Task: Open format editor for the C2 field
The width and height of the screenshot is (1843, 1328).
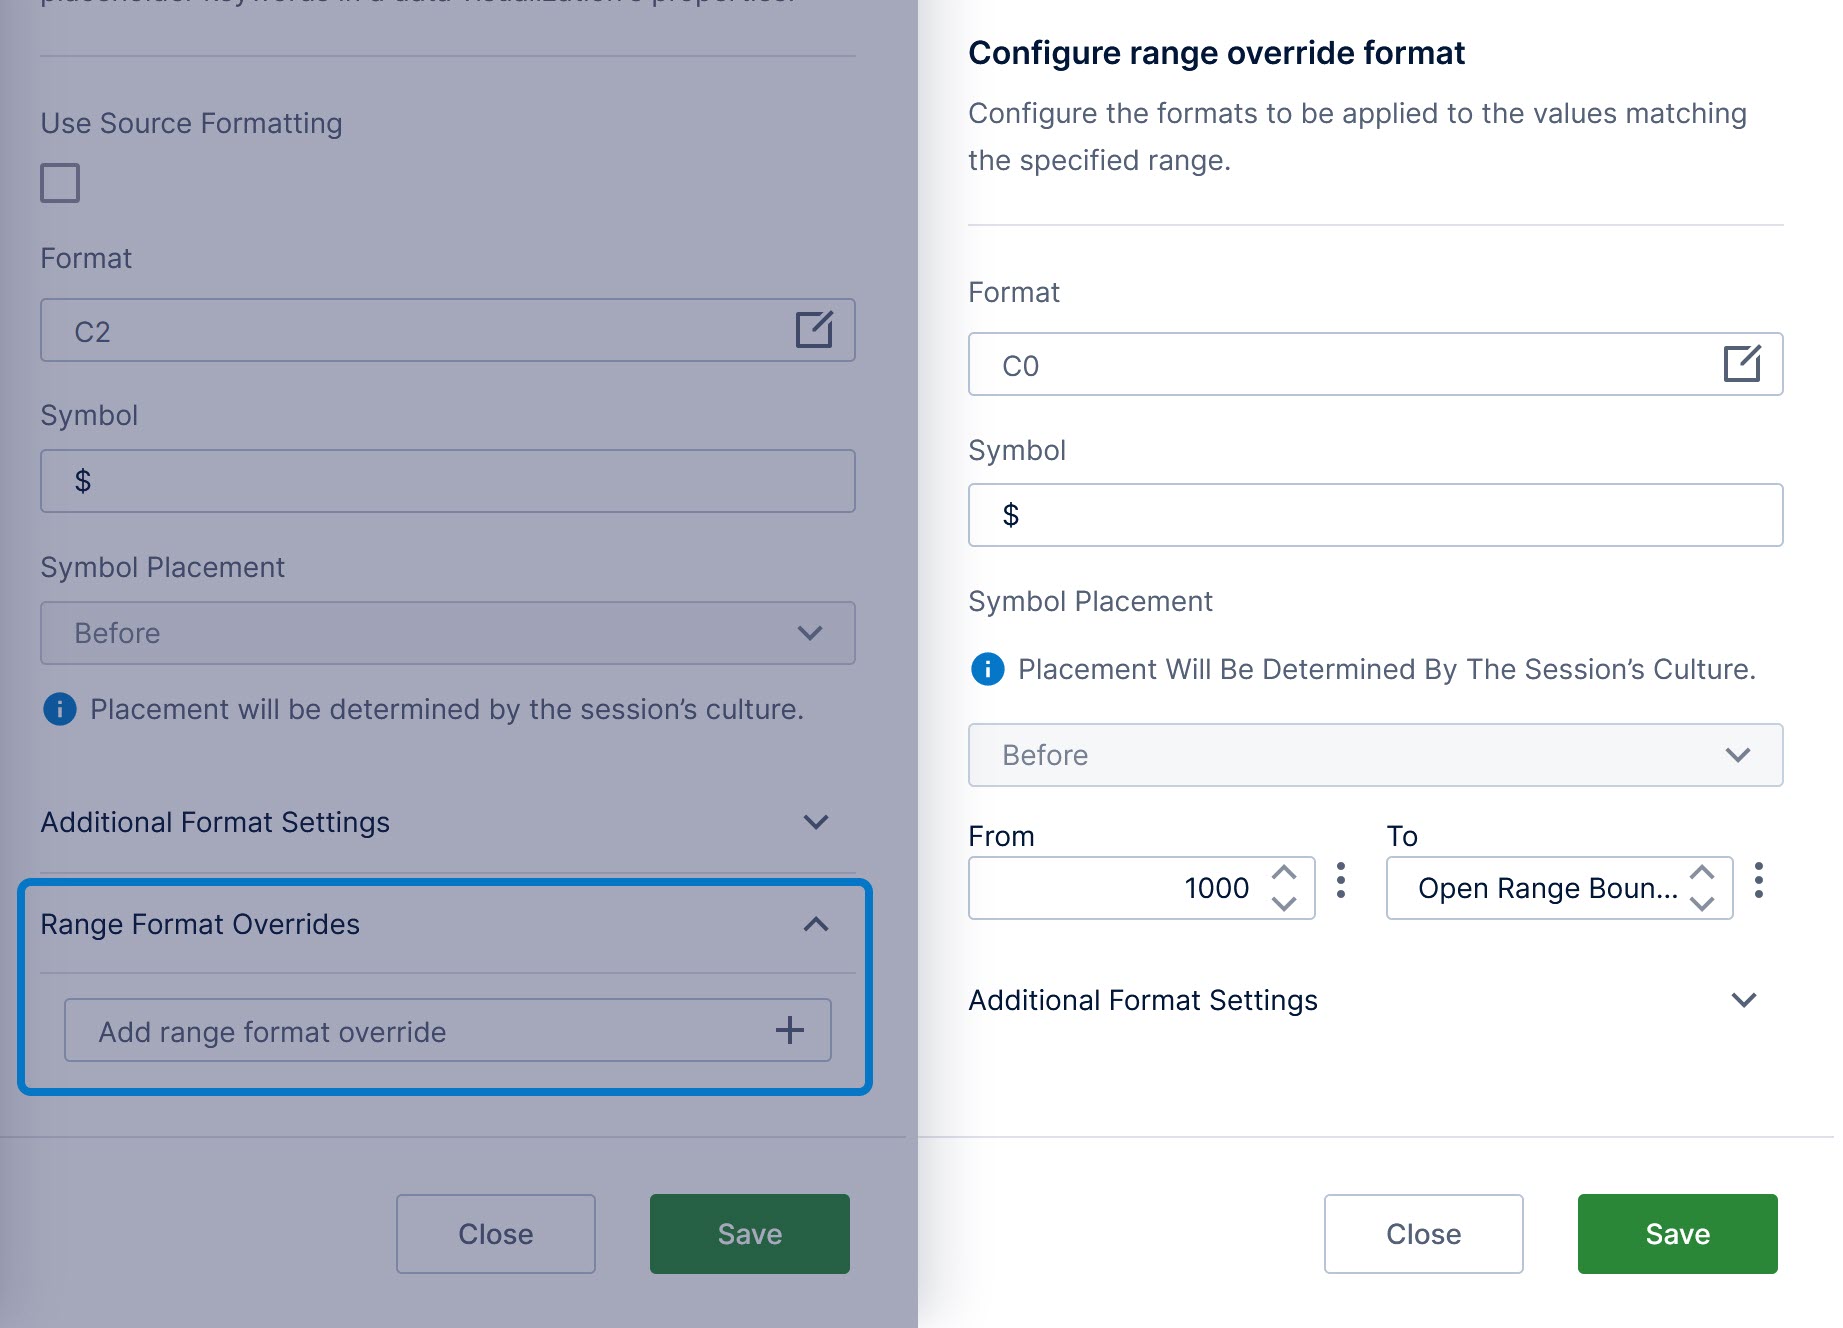Action: 816,329
